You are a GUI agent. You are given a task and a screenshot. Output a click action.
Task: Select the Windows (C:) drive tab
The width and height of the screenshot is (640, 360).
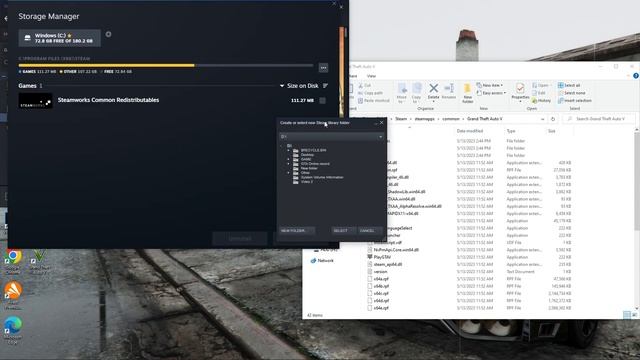pyautogui.click(x=60, y=38)
